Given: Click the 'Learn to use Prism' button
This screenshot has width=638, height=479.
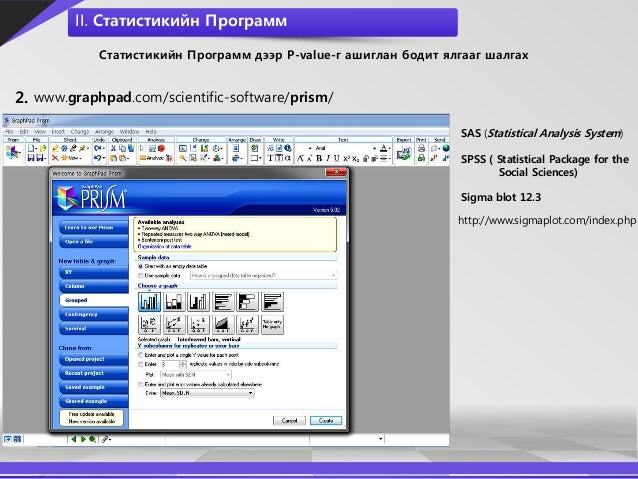Looking at the screenshot, I should coord(94,227).
